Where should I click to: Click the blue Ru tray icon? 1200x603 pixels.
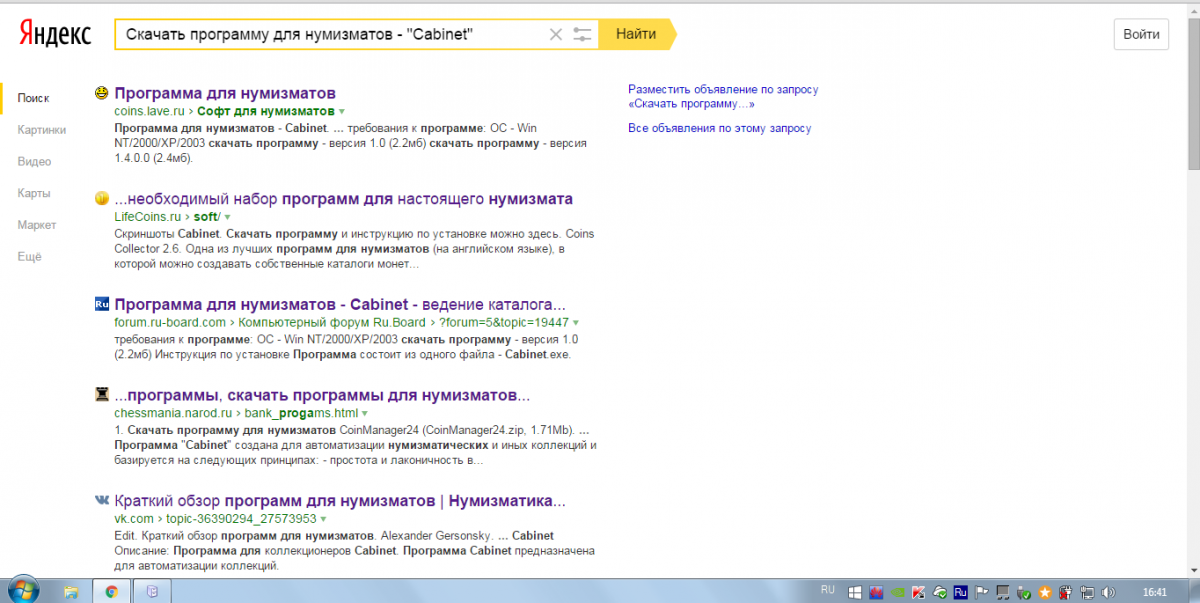(960, 592)
